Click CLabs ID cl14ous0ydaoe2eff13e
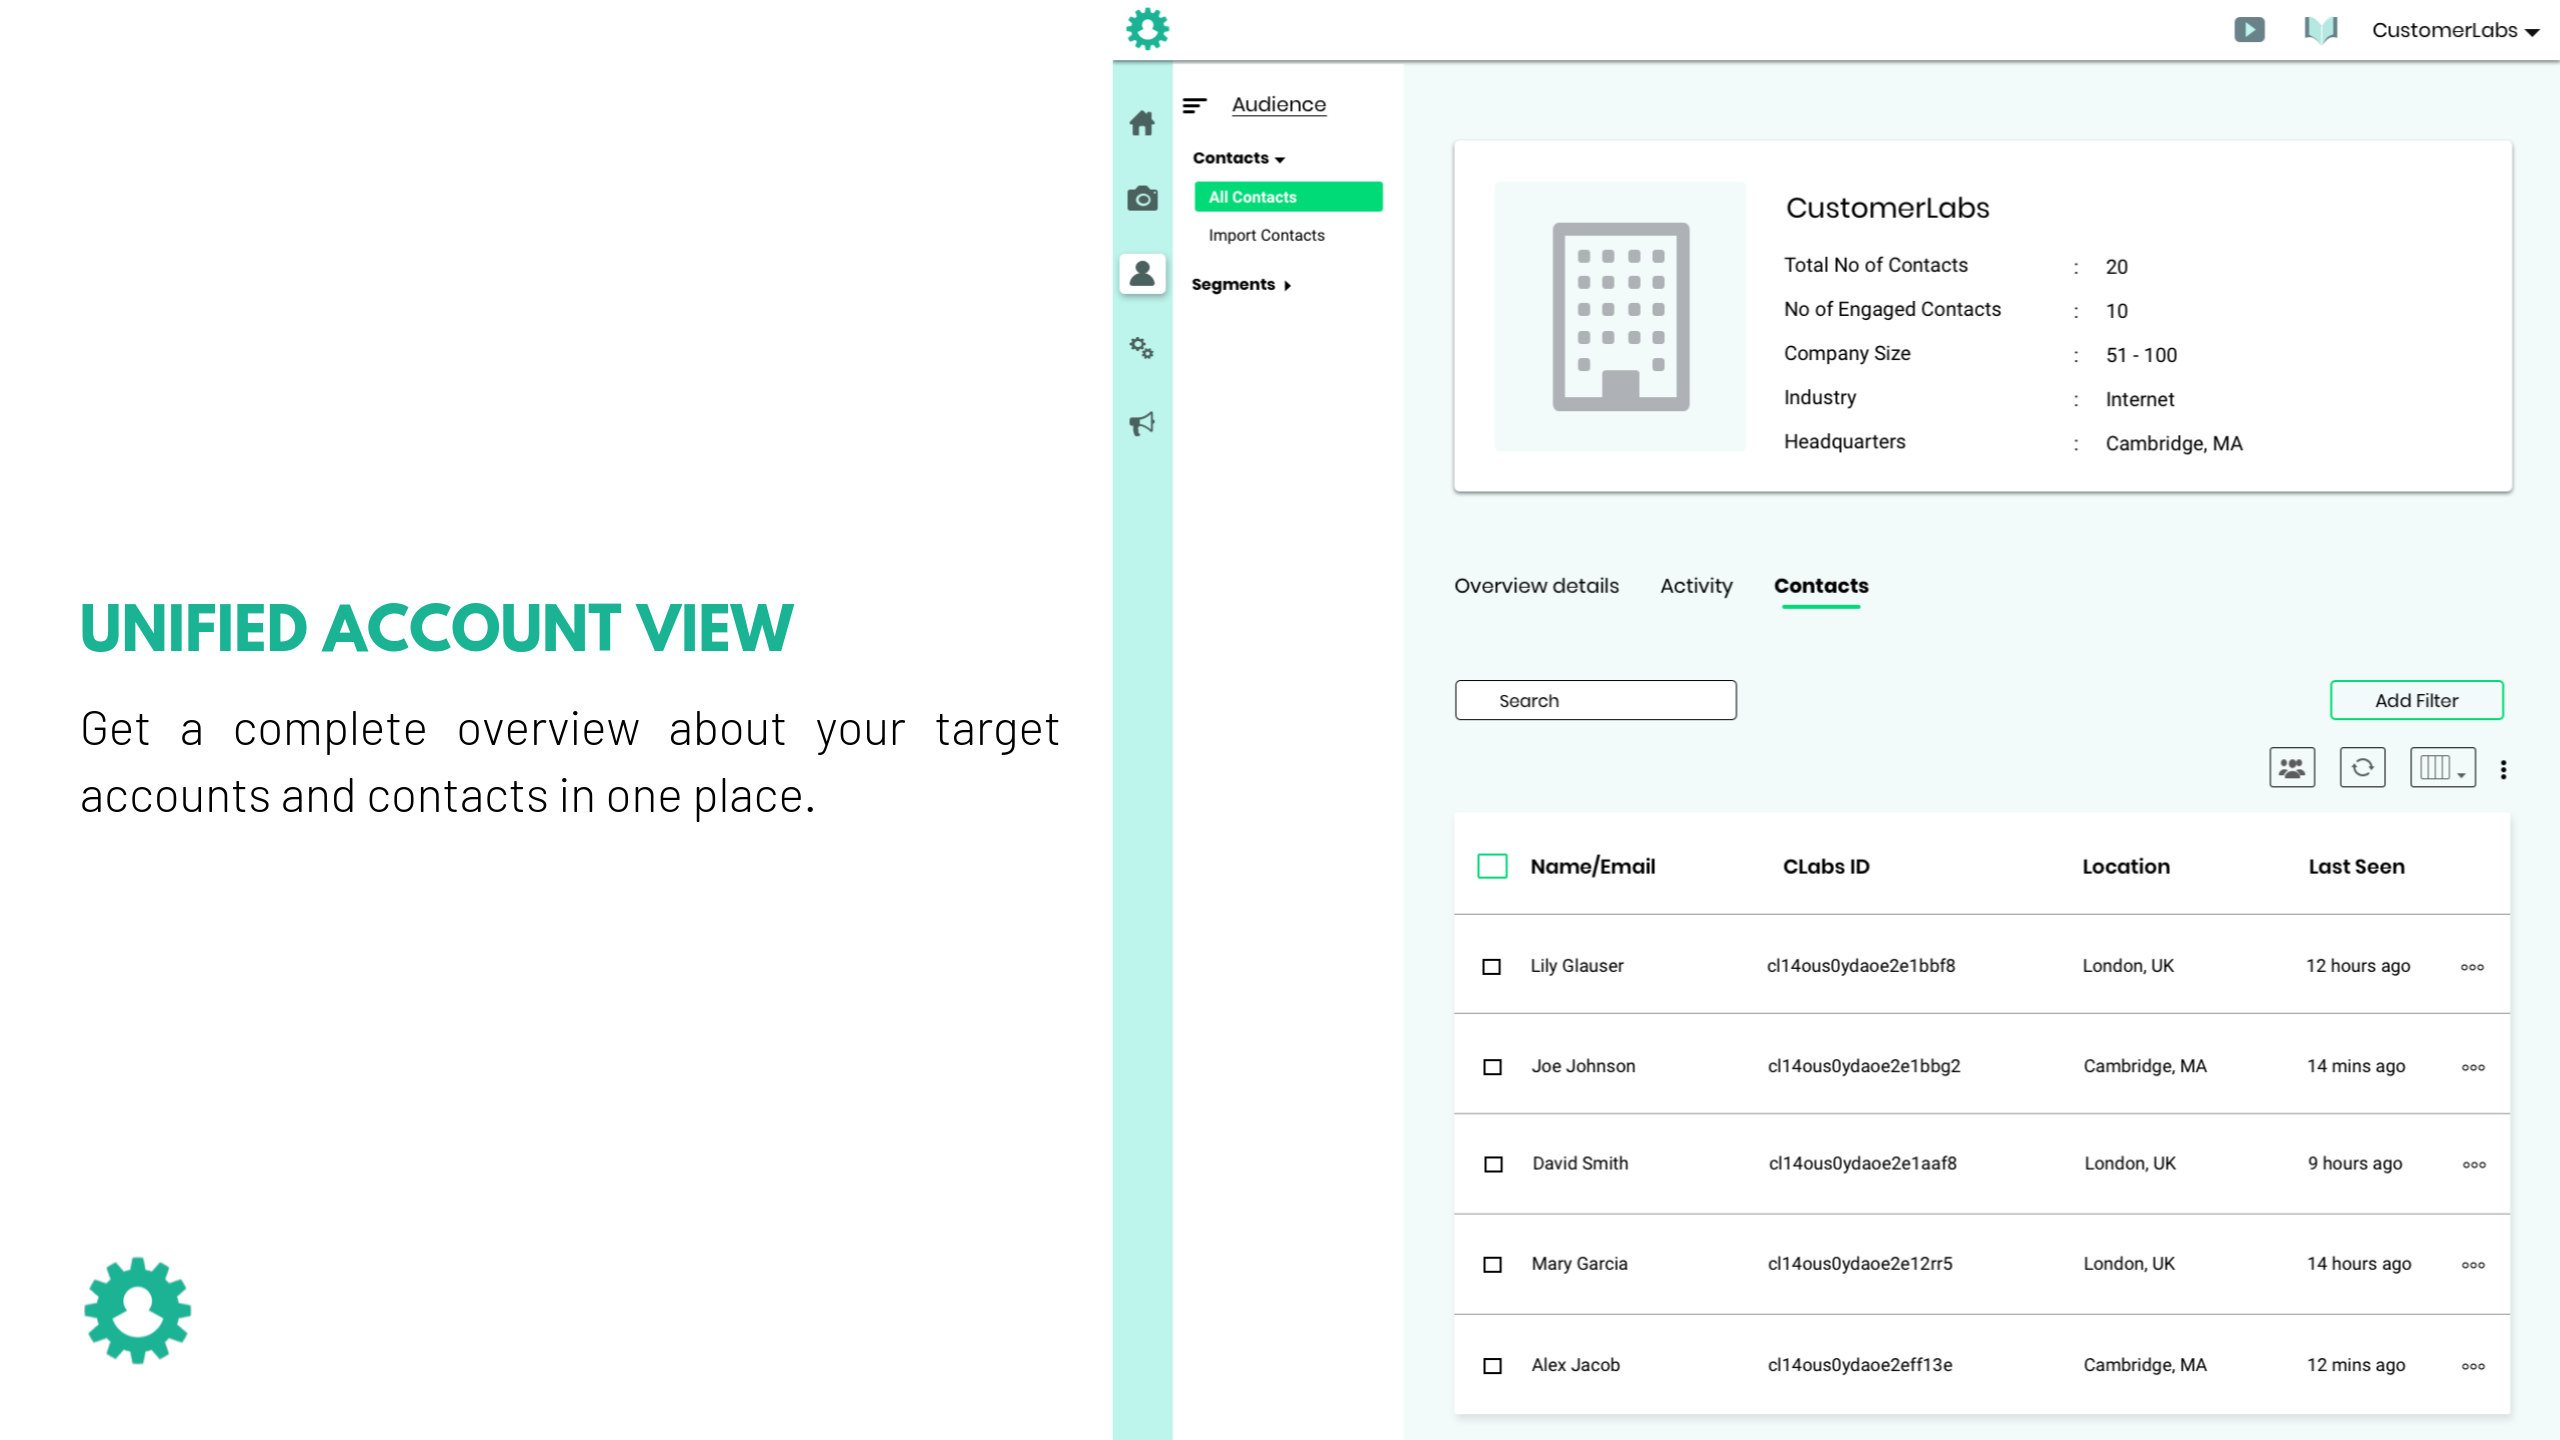2560x1440 pixels. (1860, 1365)
